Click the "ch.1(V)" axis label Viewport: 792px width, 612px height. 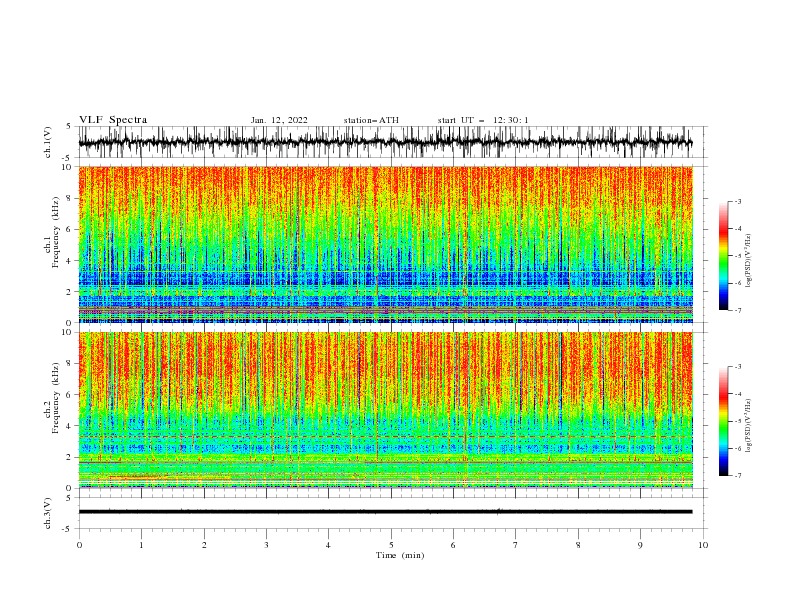click(48, 142)
